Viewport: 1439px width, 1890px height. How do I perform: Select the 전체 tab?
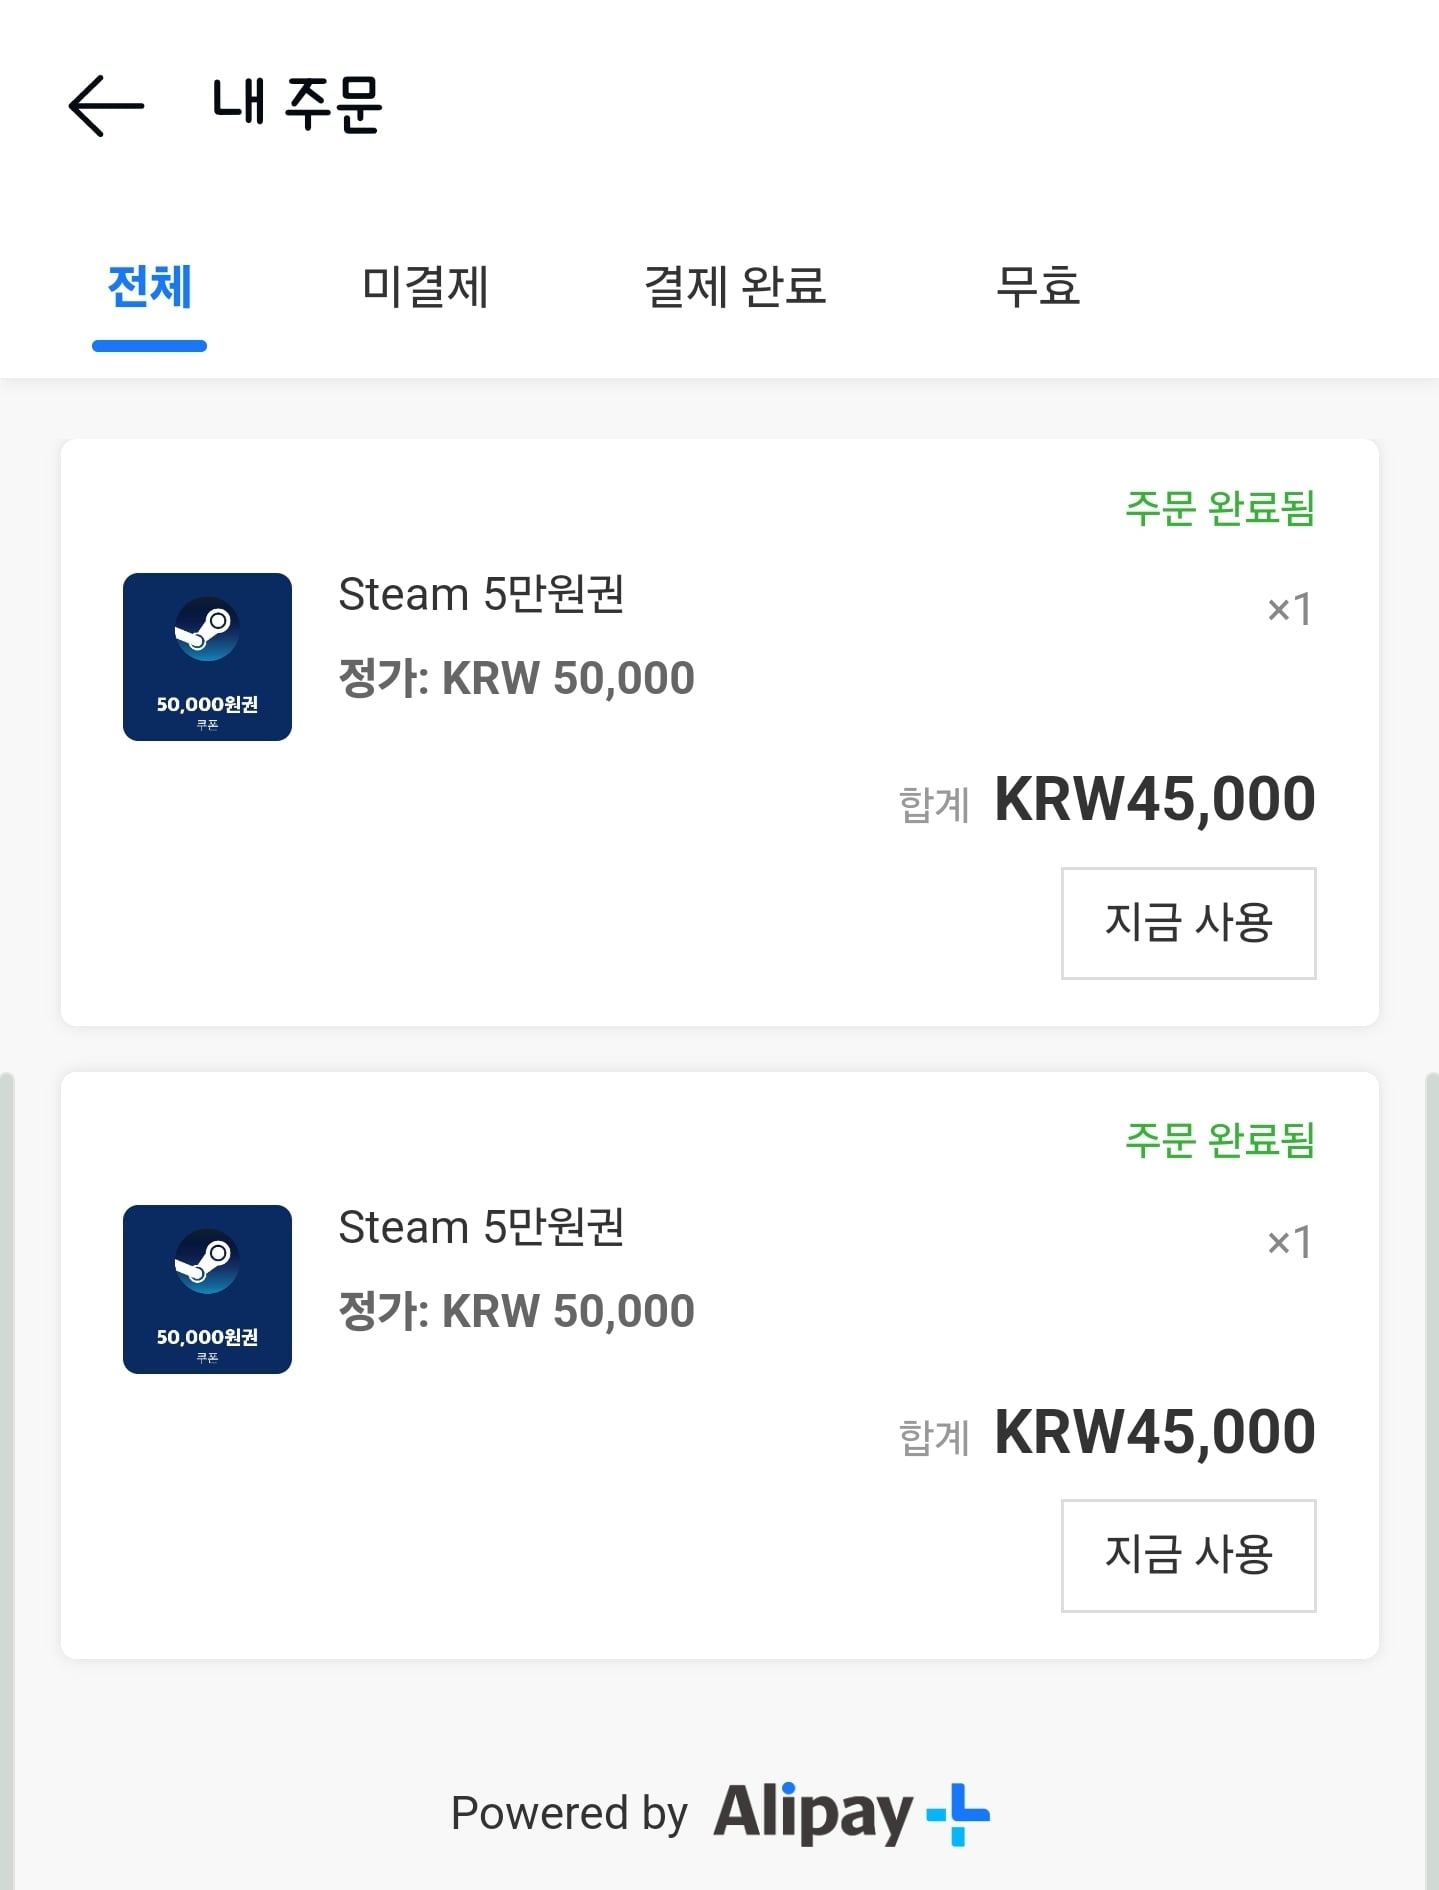149,287
